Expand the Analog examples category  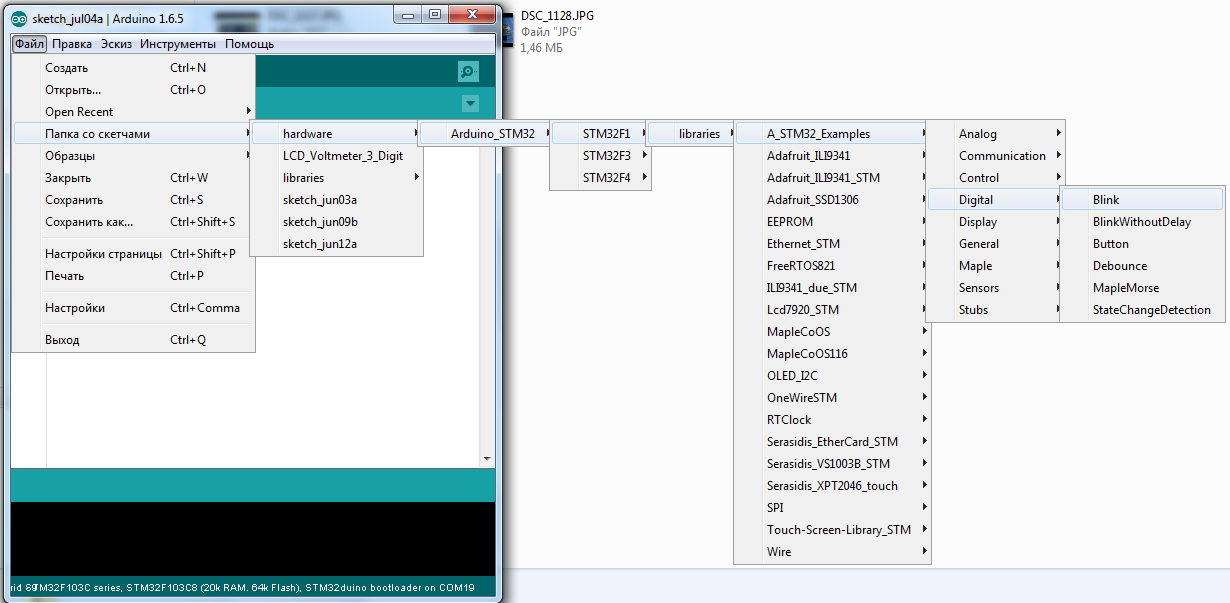(996, 134)
